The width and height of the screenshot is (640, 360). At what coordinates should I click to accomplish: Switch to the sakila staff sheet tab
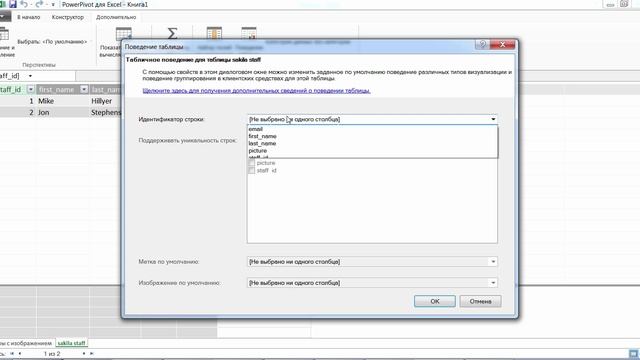click(71, 343)
